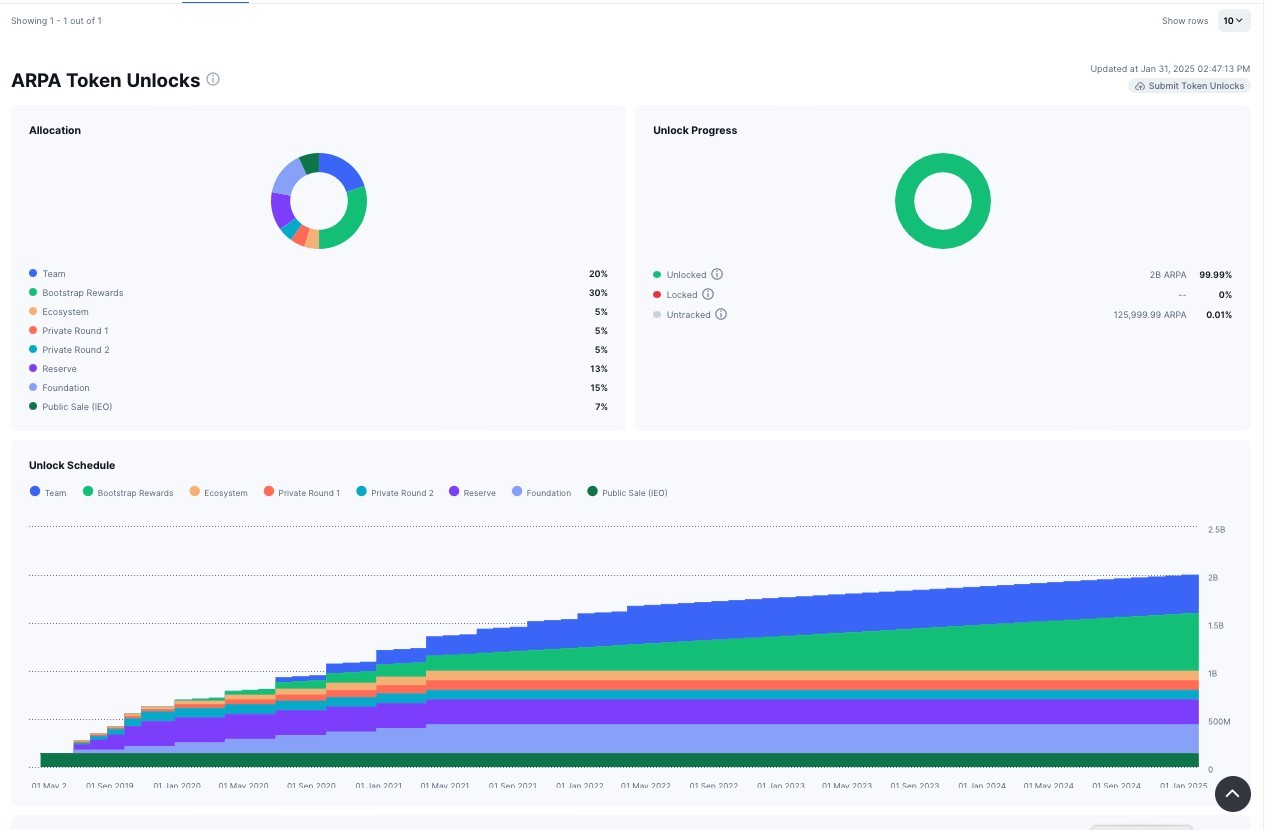Click the Allocation donut chart

pyautogui.click(x=319, y=201)
